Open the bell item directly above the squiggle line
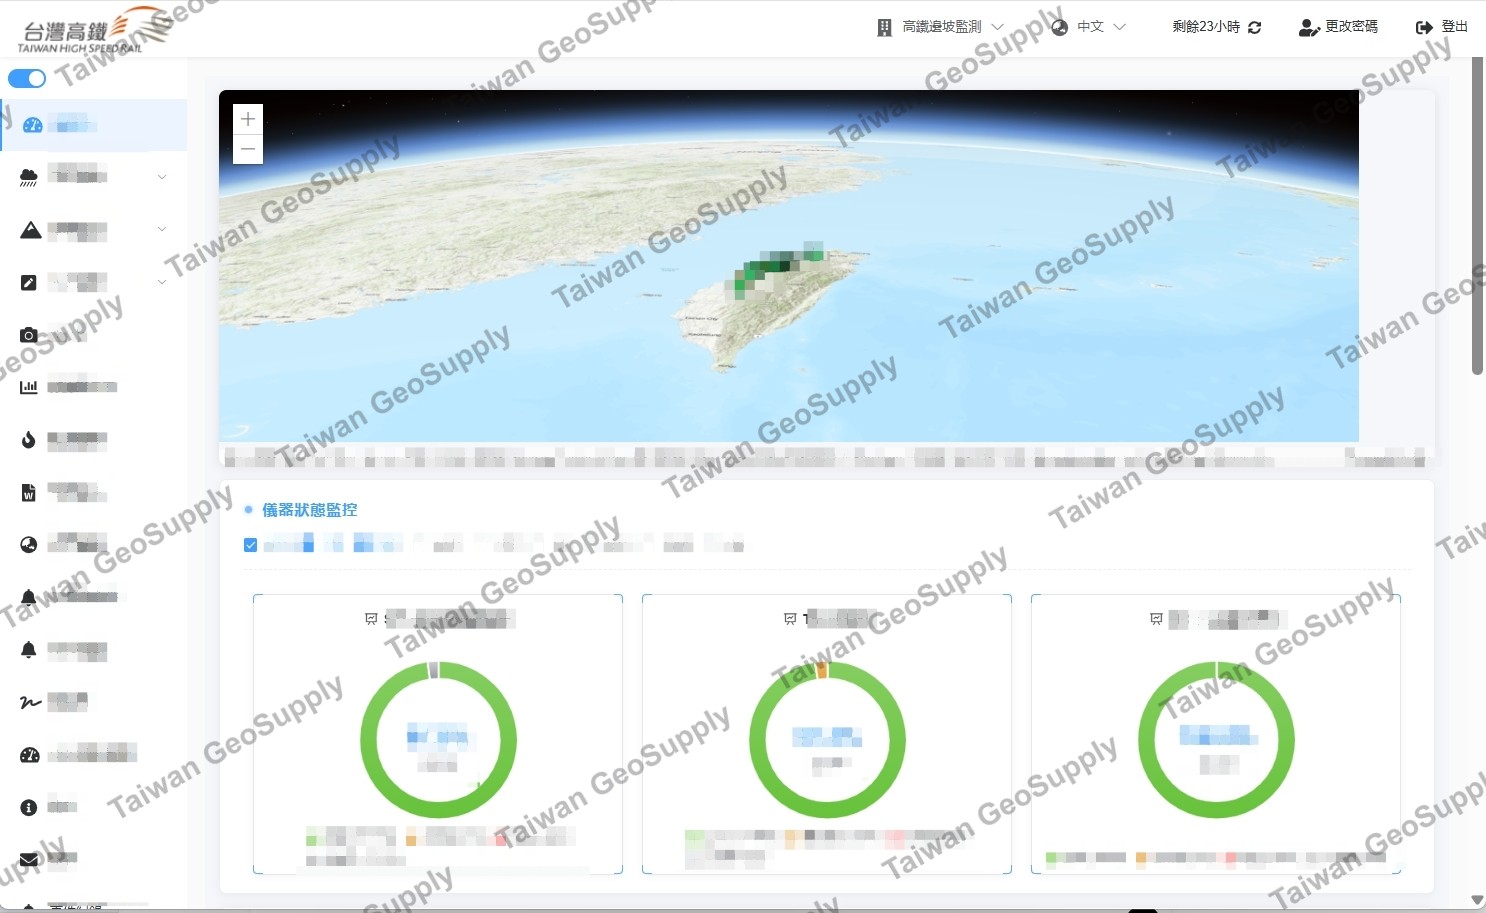Viewport: 1486px width, 913px height. click(x=93, y=650)
